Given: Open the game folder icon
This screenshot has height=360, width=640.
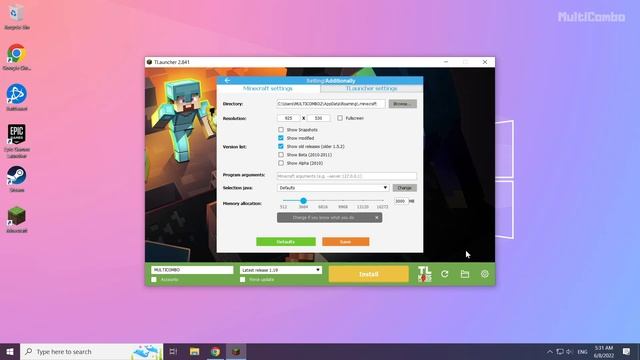Looking at the screenshot, I should [x=464, y=274].
